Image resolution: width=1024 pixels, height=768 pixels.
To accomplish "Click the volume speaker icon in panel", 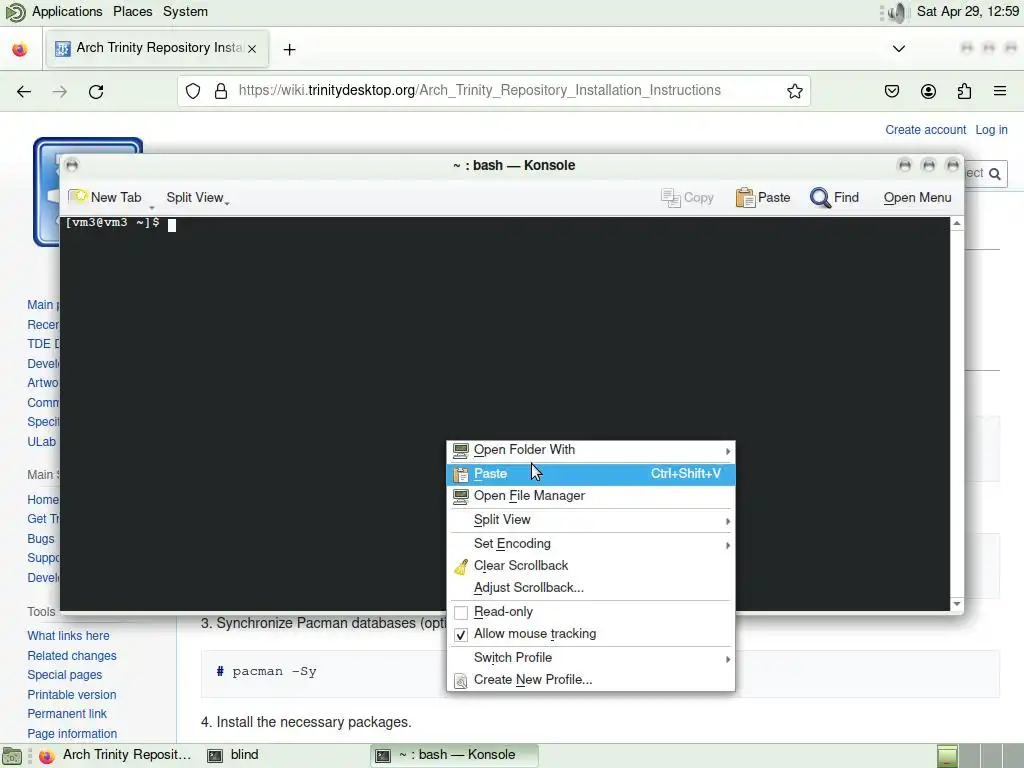I will point(897,12).
